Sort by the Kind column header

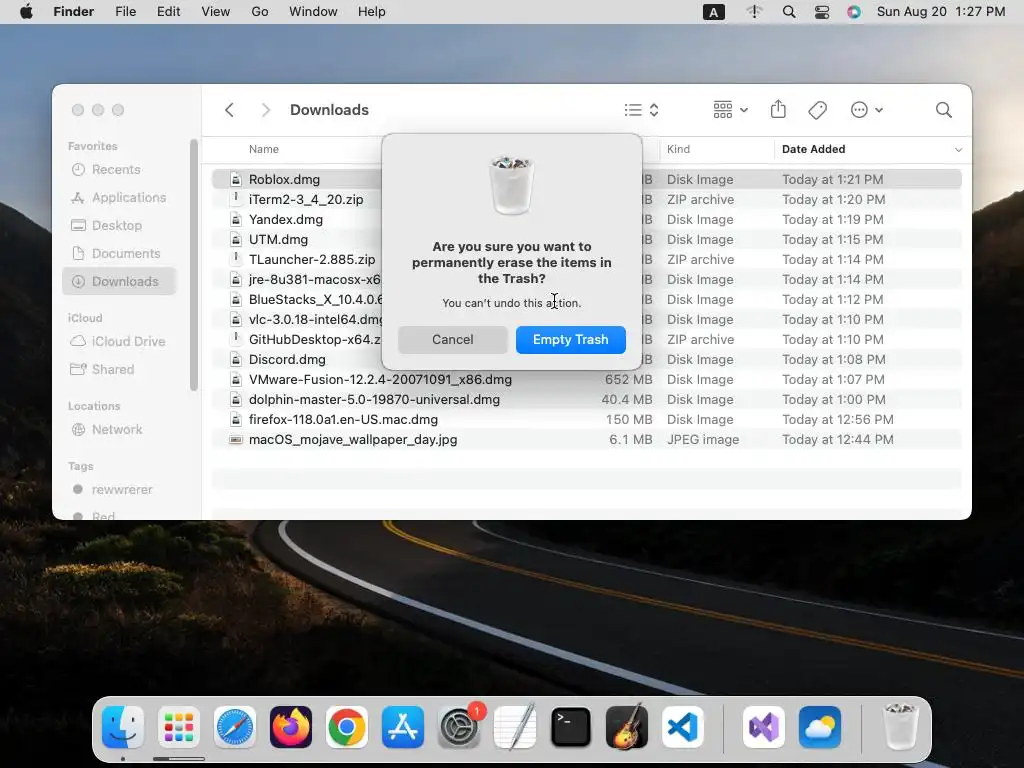pos(678,149)
